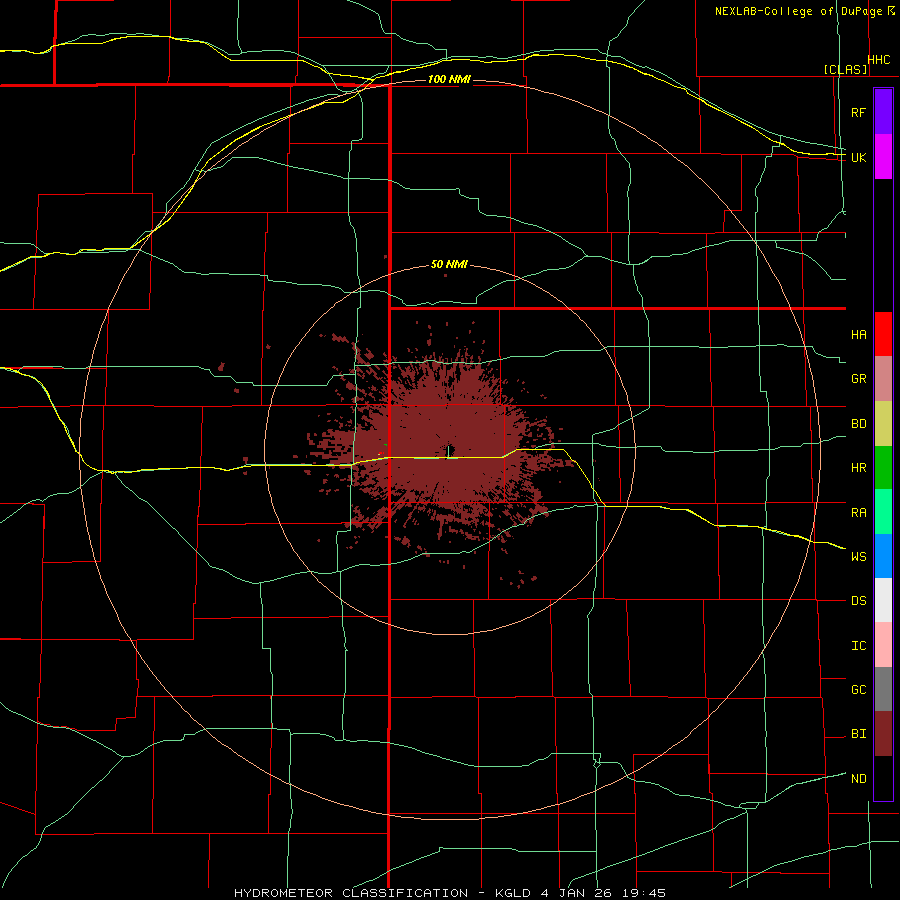Click the HA legend label
900x900 pixels.
[859, 335]
